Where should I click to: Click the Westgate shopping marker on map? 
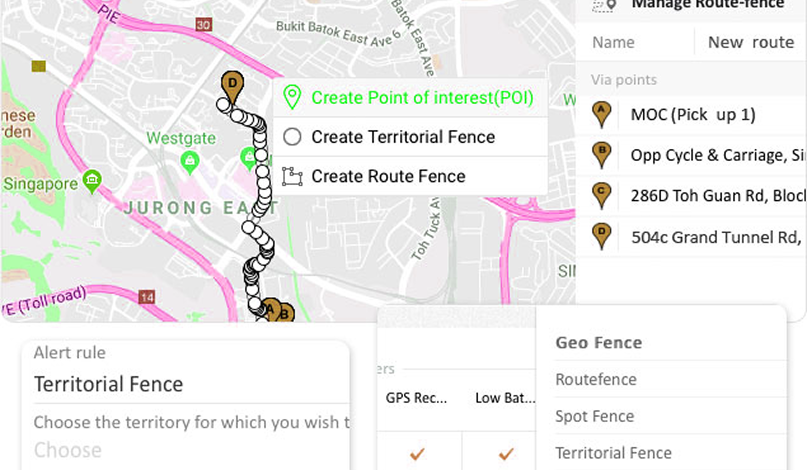click(188, 160)
